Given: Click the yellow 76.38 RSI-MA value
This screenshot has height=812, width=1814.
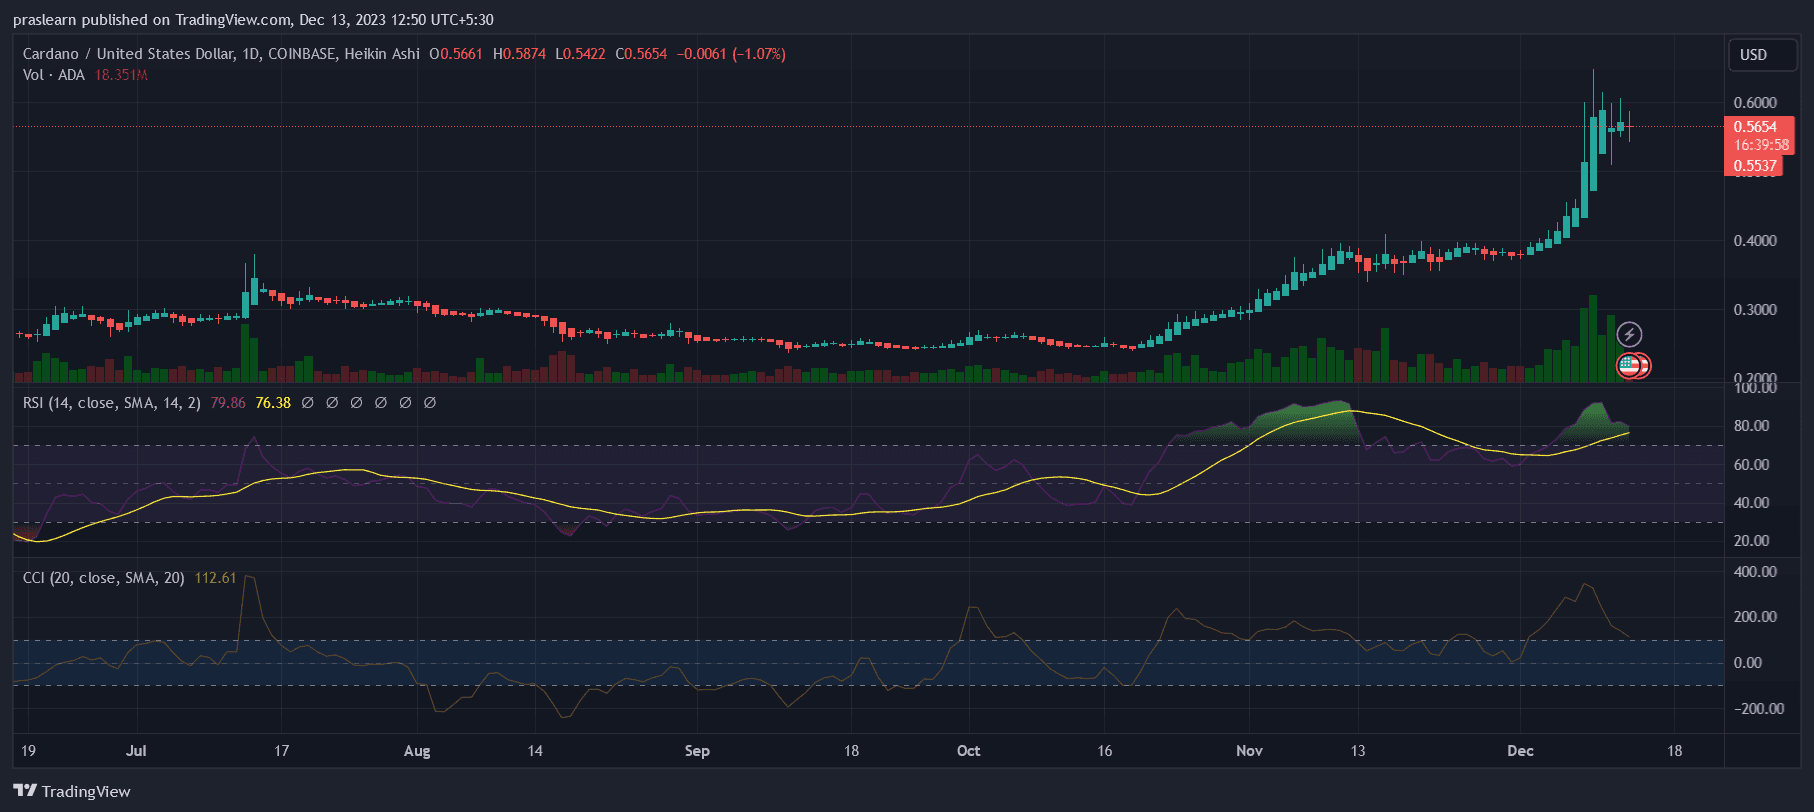Looking at the screenshot, I should 273,403.
